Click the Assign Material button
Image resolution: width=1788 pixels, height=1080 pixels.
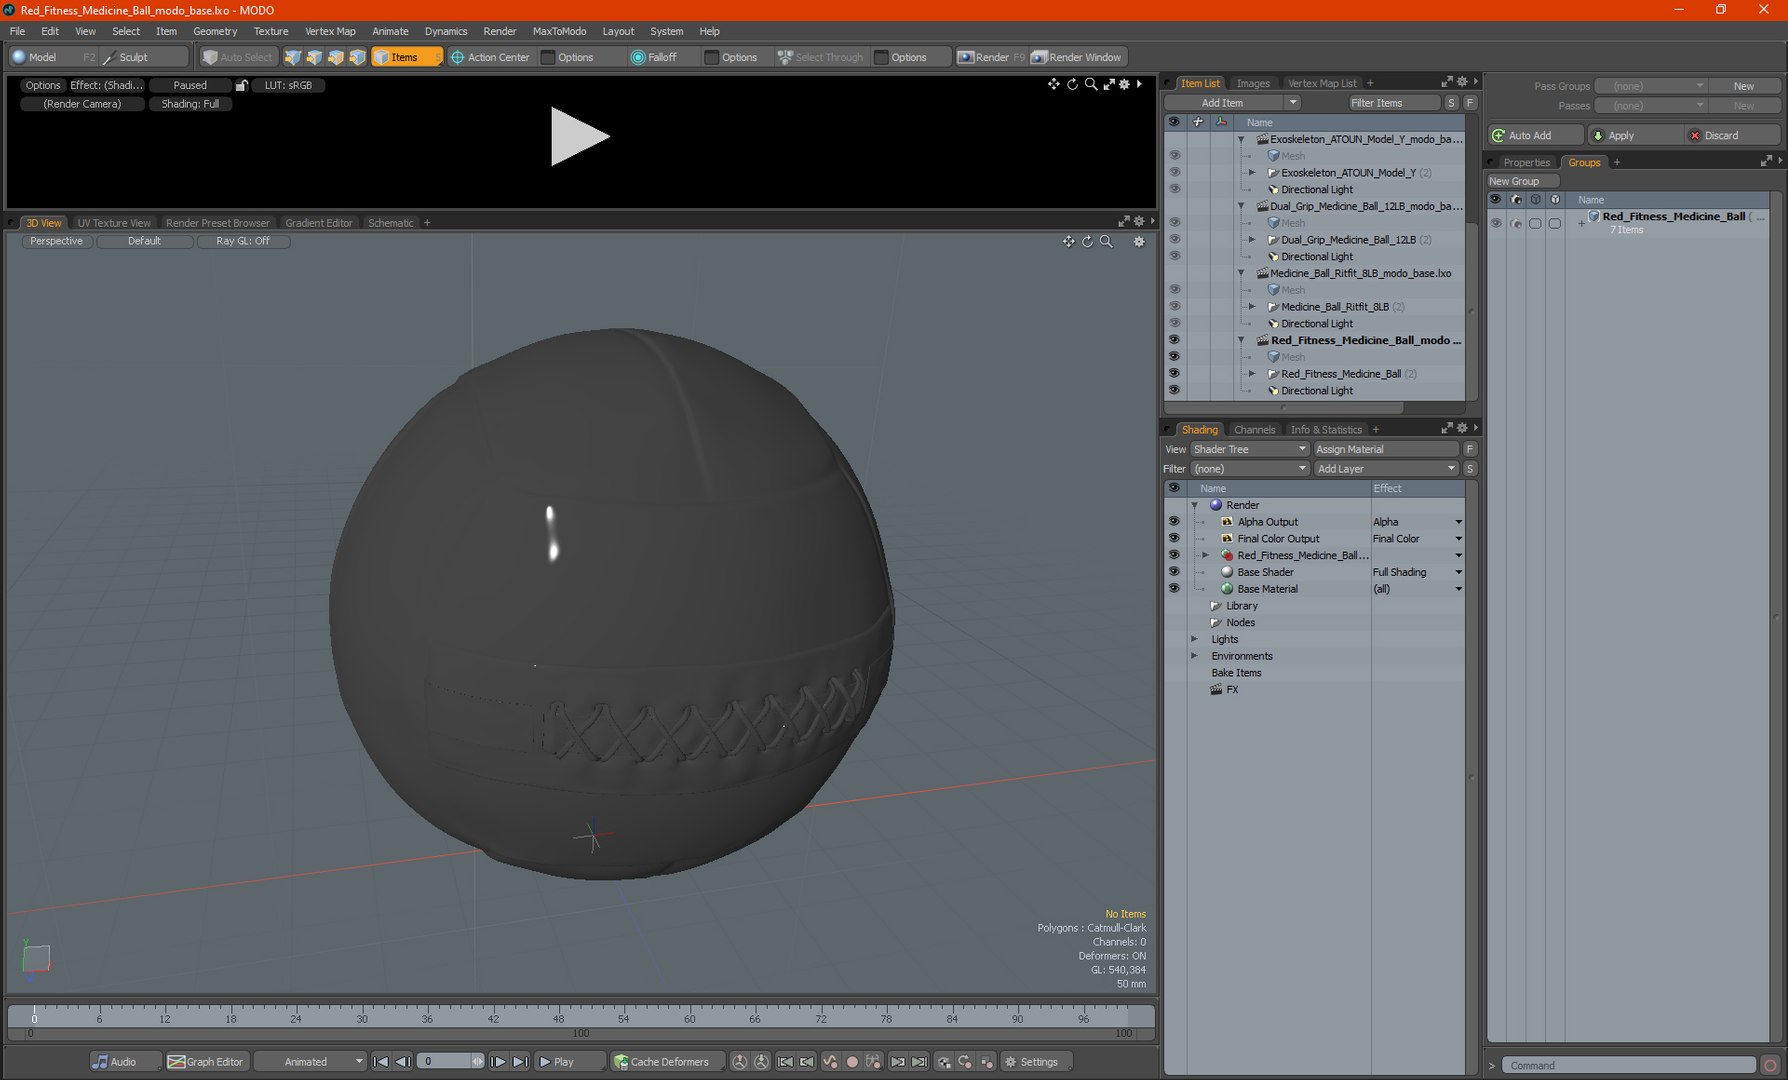pyautogui.click(x=1386, y=449)
